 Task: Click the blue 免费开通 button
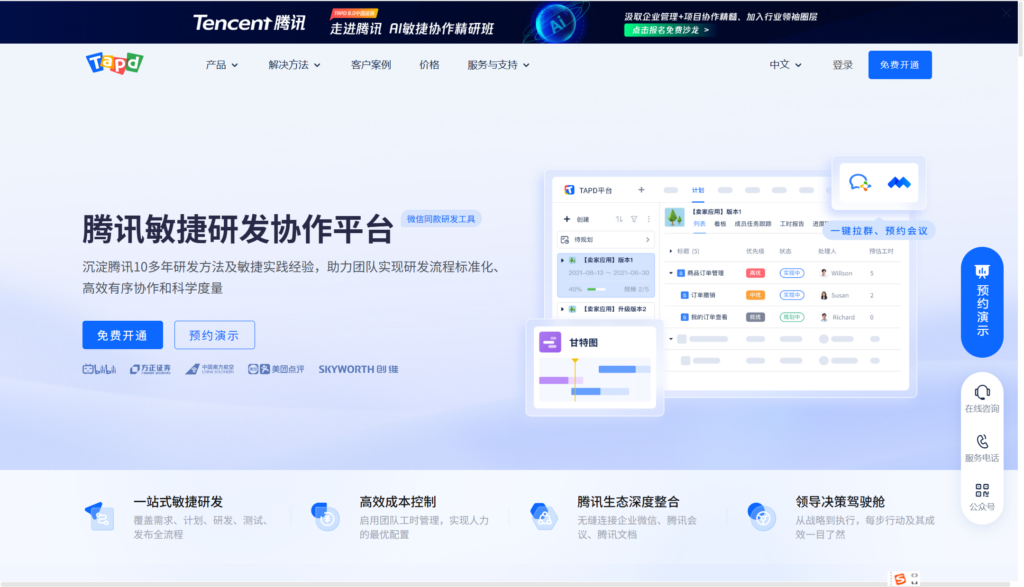[x=122, y=335]
